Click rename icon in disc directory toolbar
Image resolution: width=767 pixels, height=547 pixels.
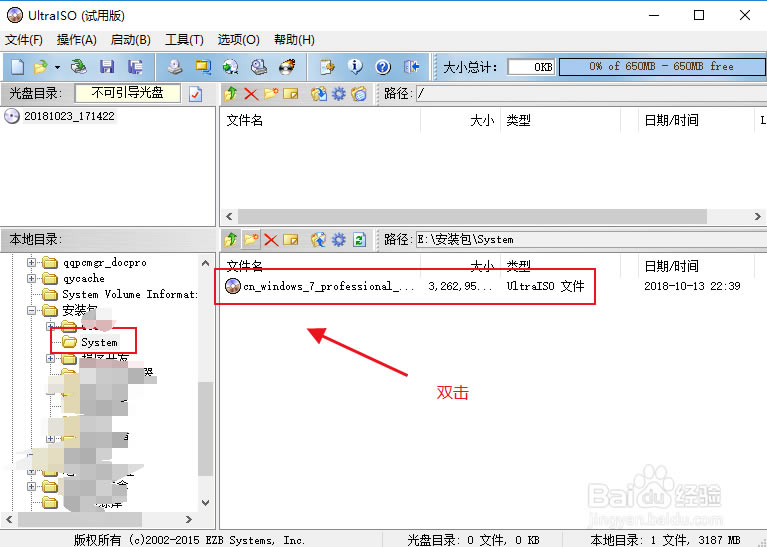pos(291,93)
